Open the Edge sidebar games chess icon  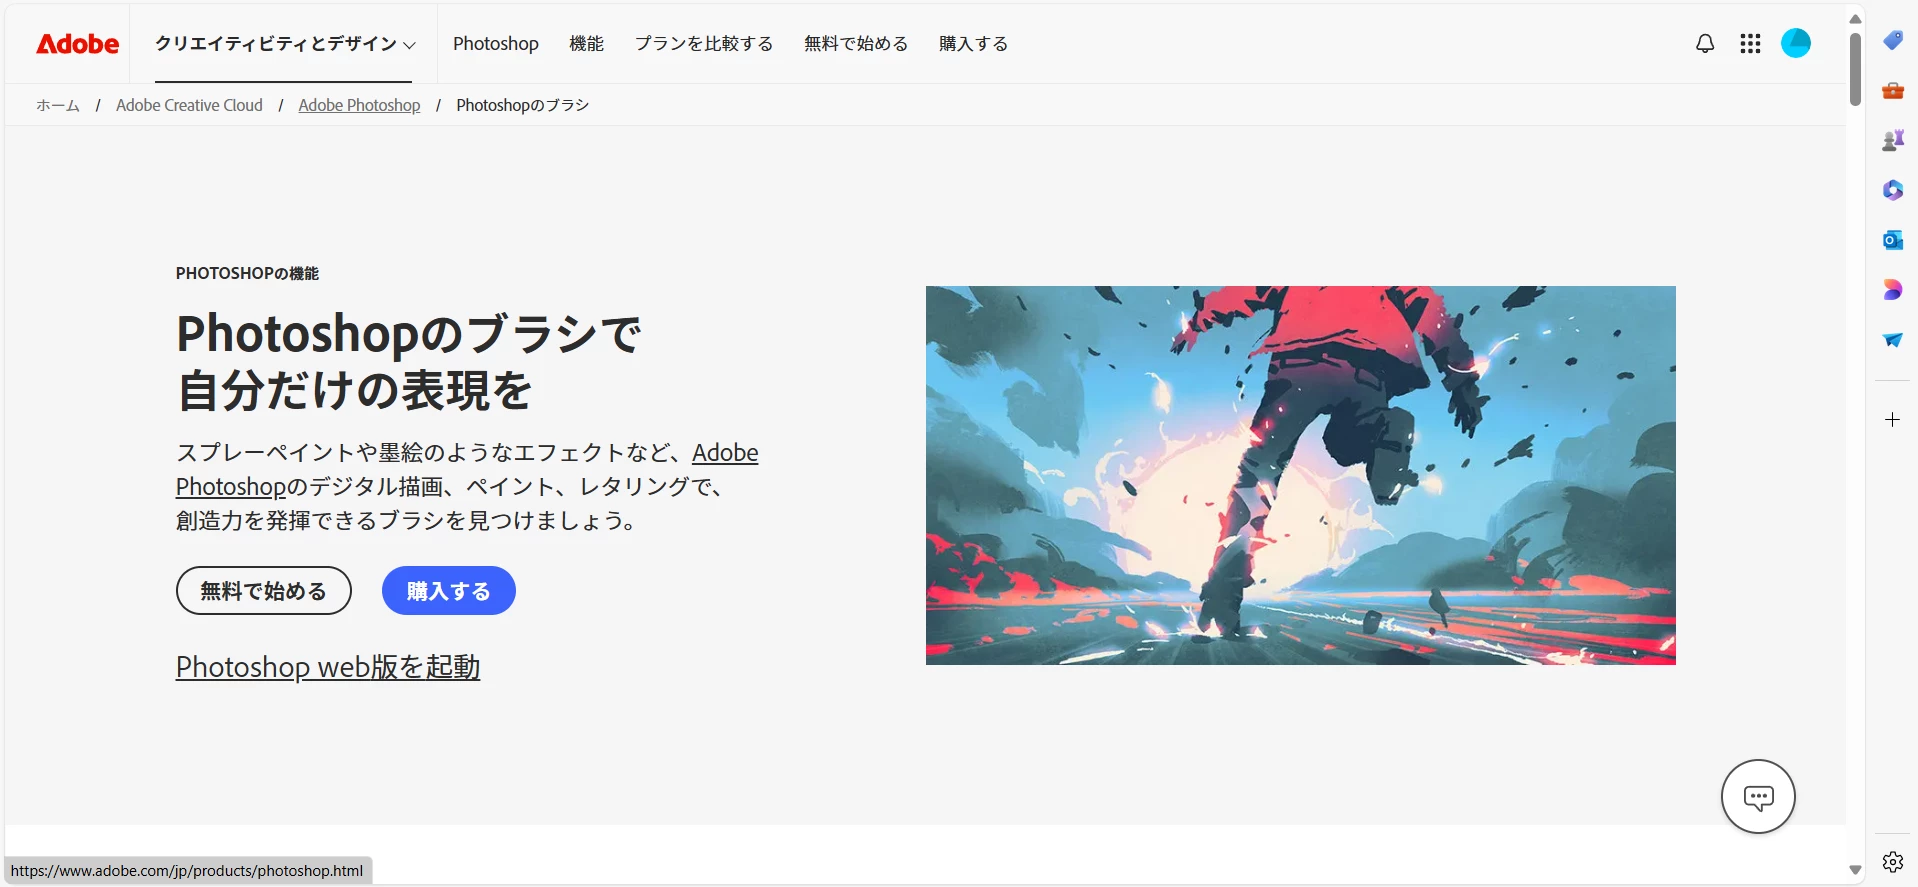coord(1893,140)
